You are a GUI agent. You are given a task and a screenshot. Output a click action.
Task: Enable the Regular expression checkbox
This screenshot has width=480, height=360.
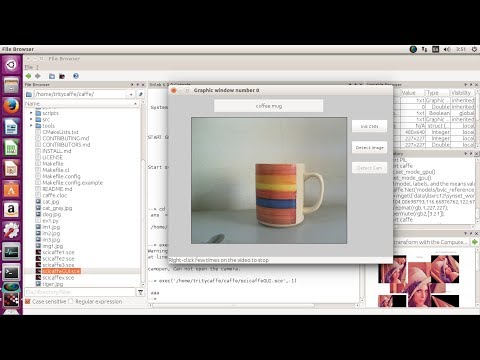(71, 301)
